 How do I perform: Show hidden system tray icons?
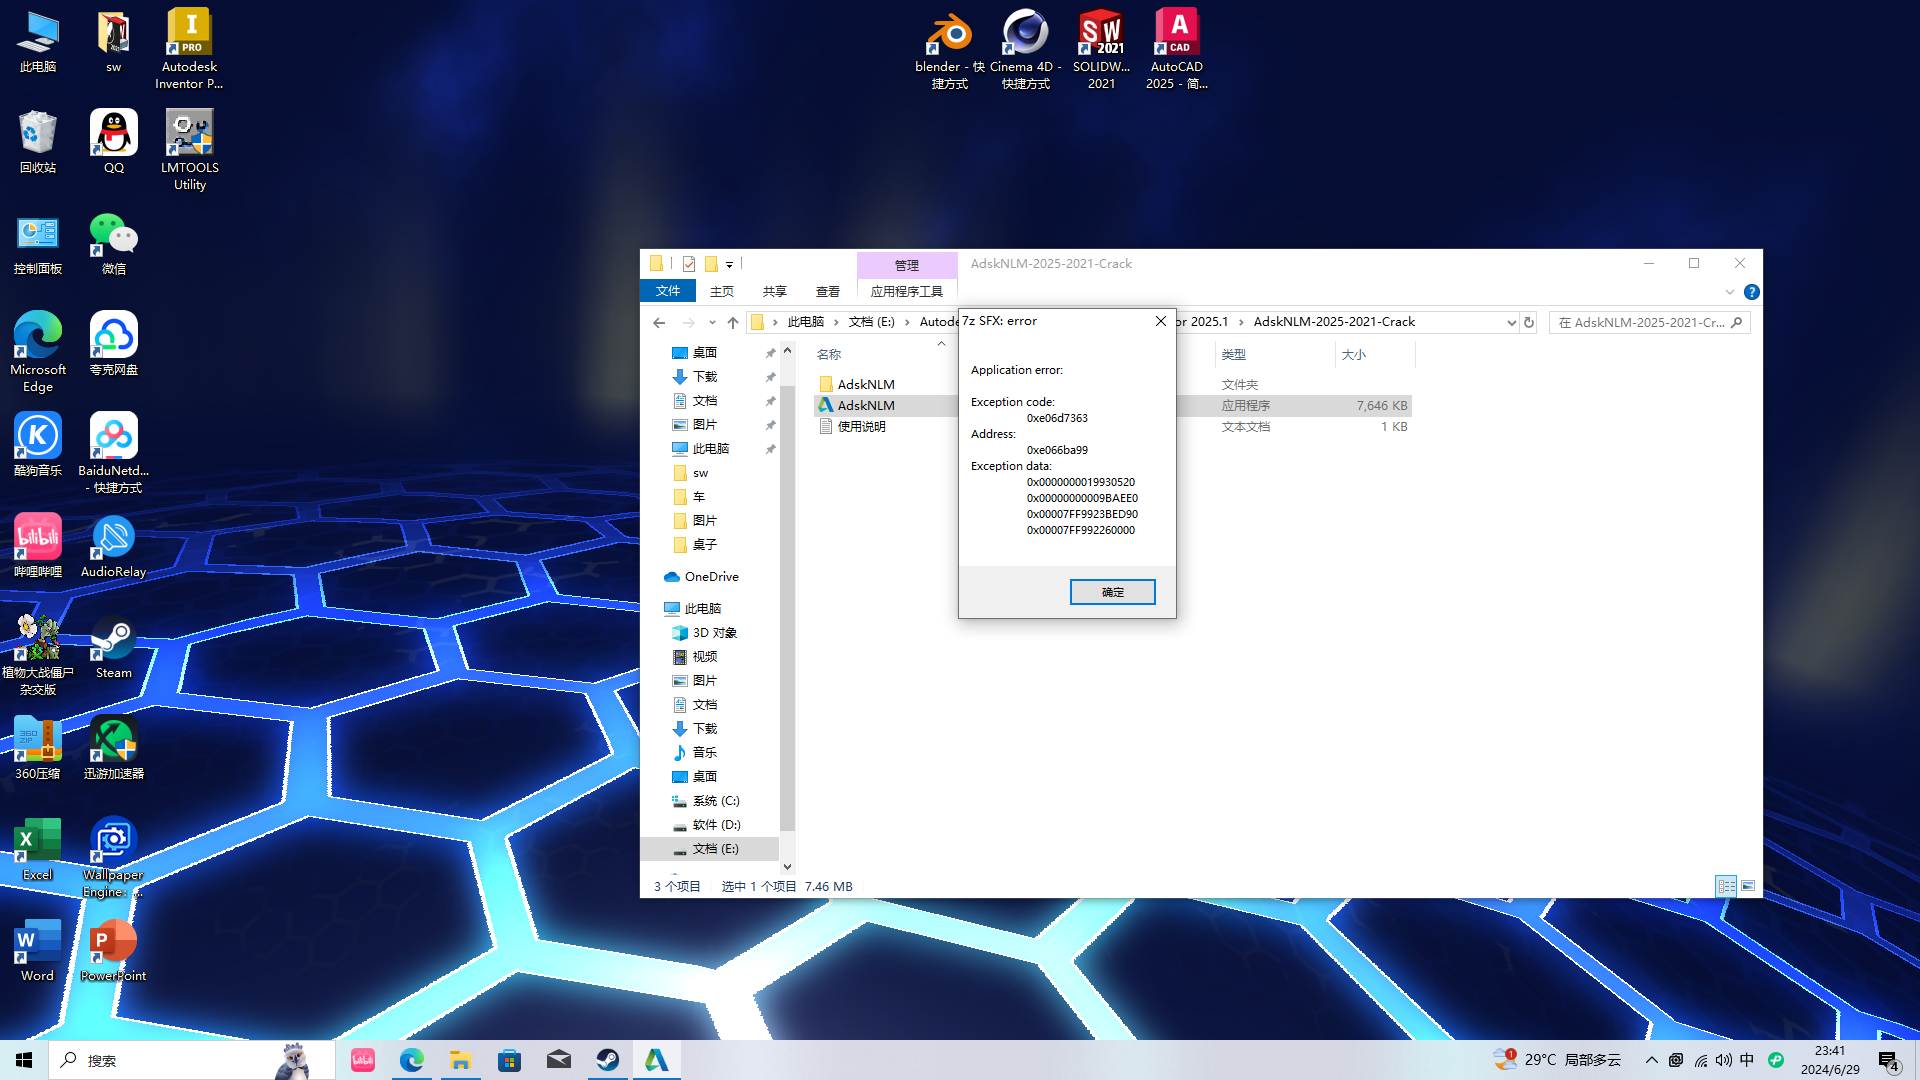click(x=1651, y=1060)
